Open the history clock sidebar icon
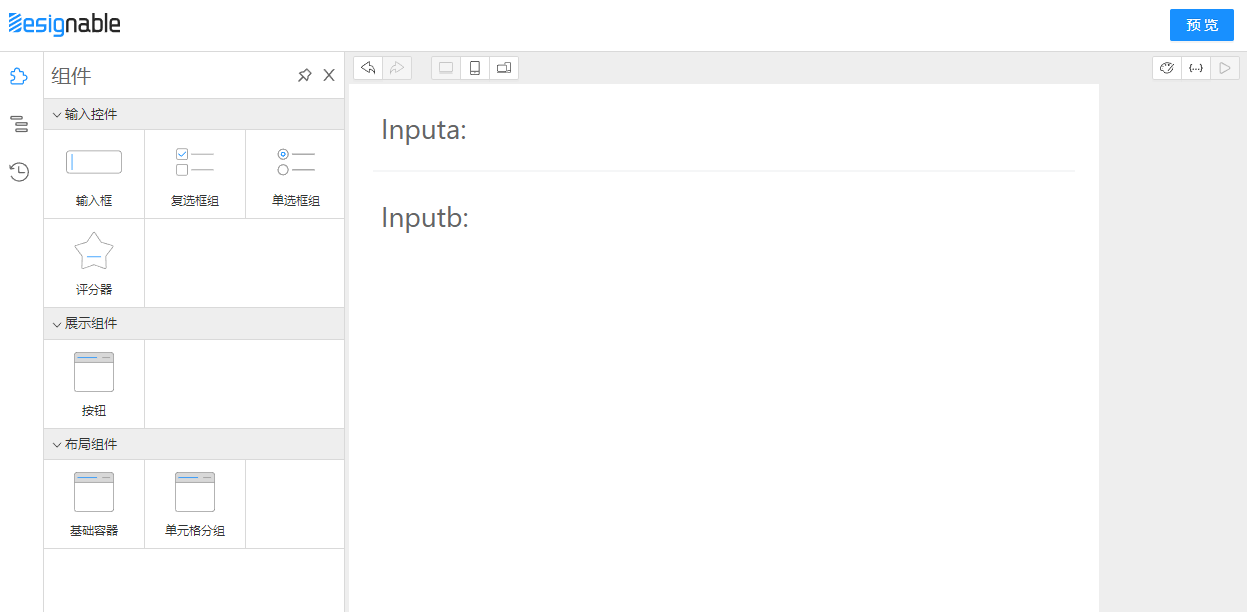1247x612 pixels. pos(19,172)
